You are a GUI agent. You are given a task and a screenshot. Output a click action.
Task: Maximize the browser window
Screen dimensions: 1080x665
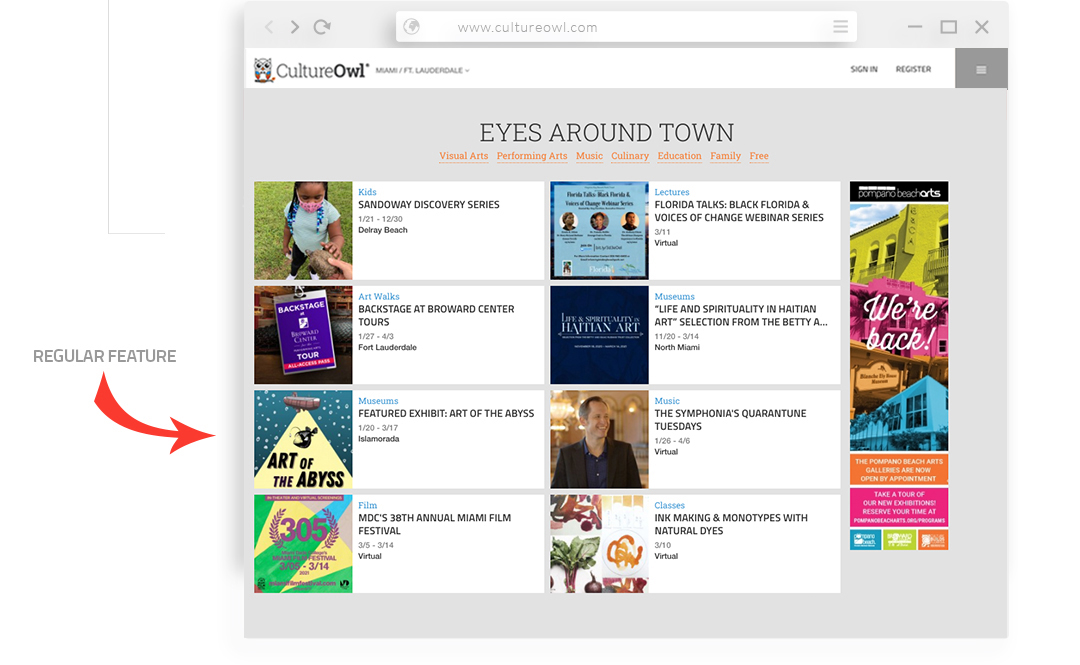pyautogui.click(x=948, y=27)
